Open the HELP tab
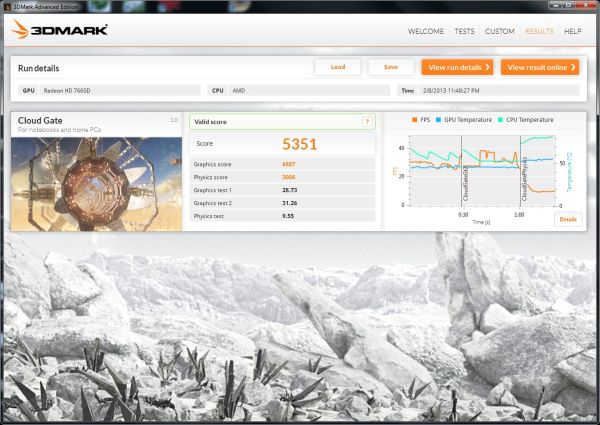The width and height of the screenshot is (600, 425). [x=572, y=31]
